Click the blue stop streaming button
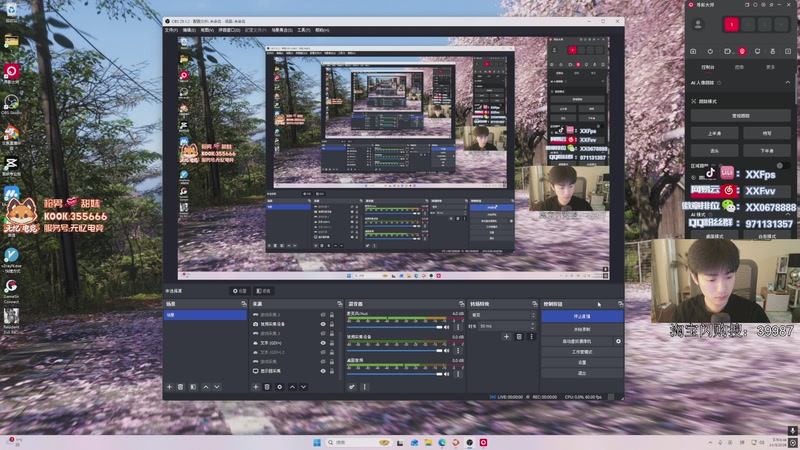The height and width of the screenshot is (450, 800). [582, 316]
